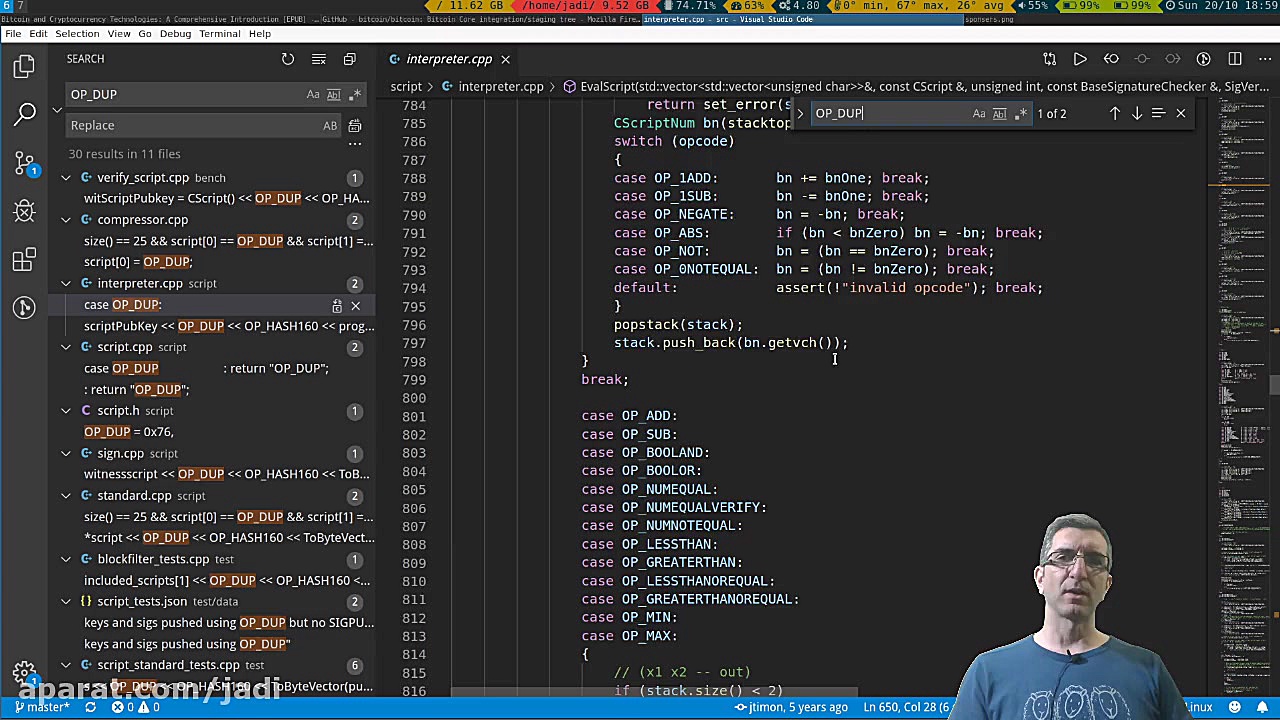Viewport: 1280px width, 720px height.
Task: Split the editor to the right
Action: click(x=1235, y=59)
